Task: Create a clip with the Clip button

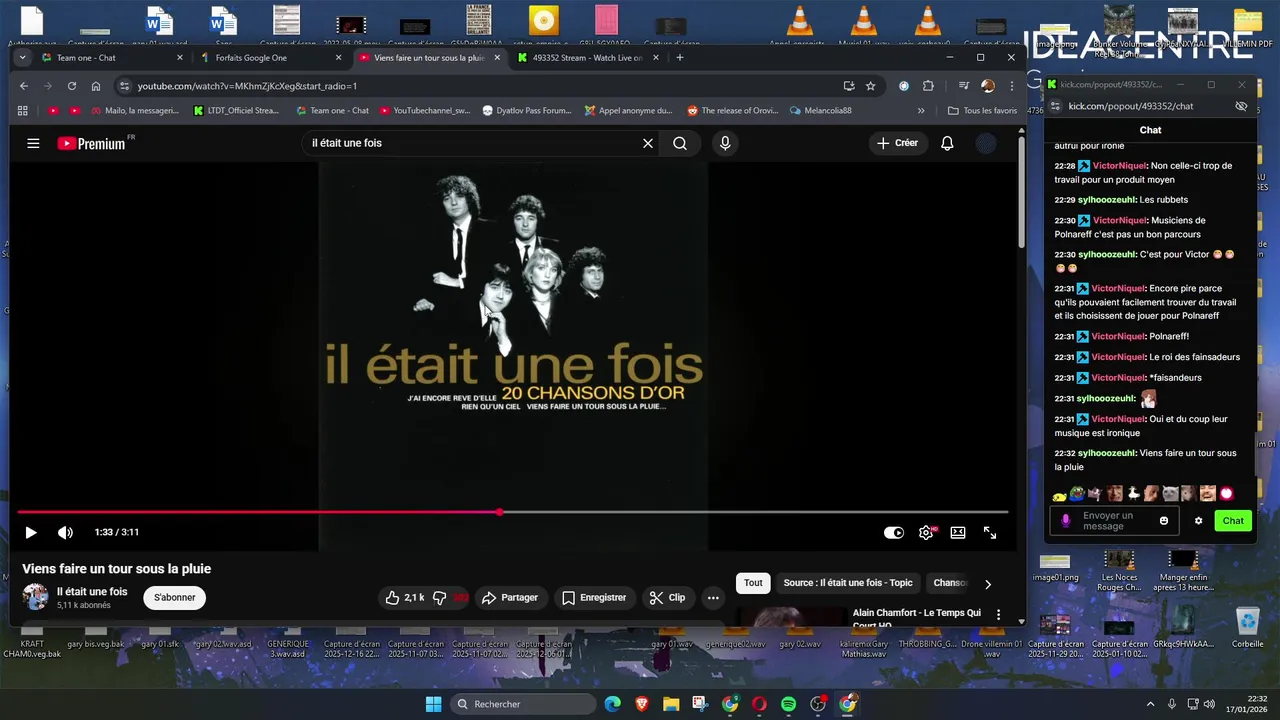Action: coord(667,597)
